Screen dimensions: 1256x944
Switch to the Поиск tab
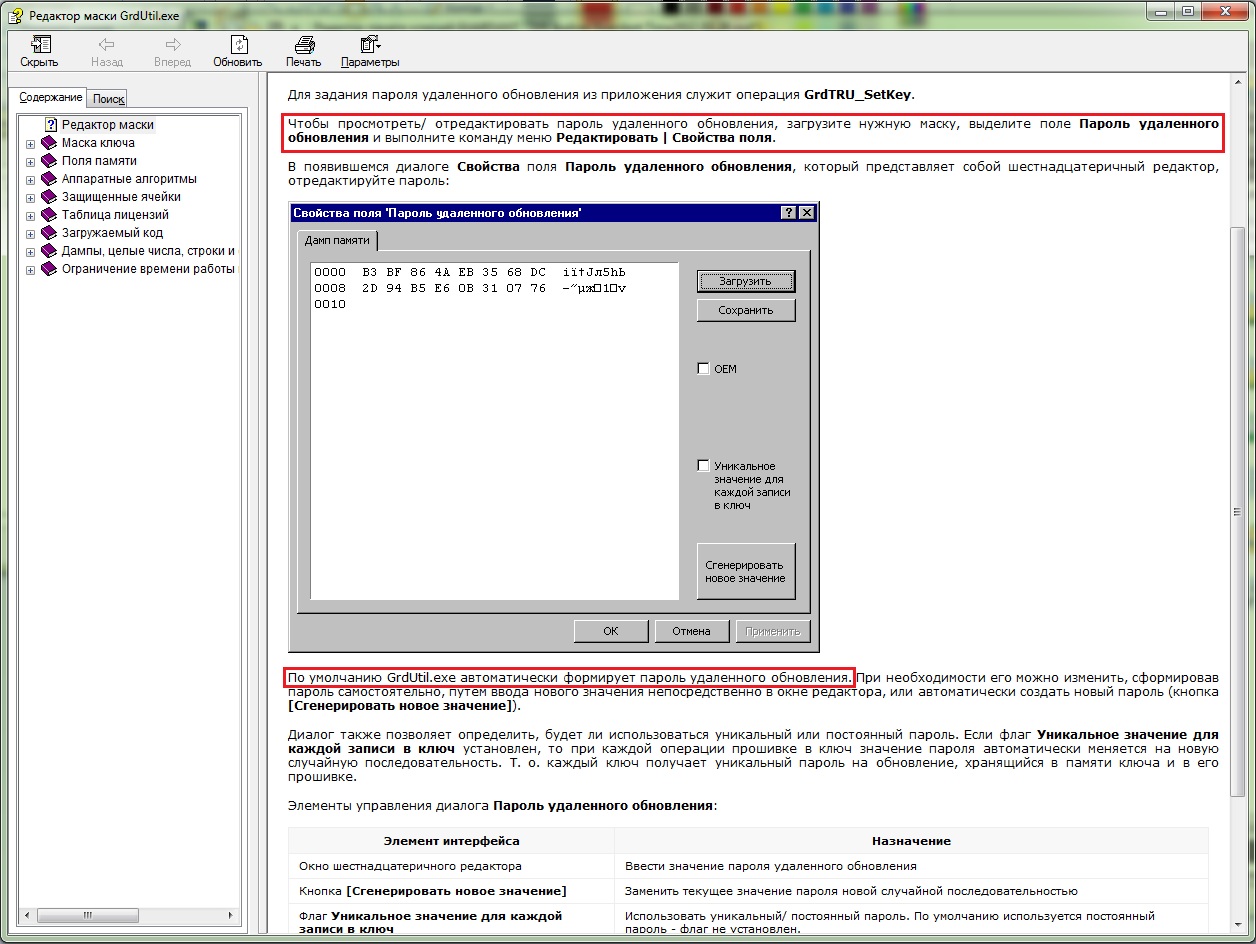[108, 99]
